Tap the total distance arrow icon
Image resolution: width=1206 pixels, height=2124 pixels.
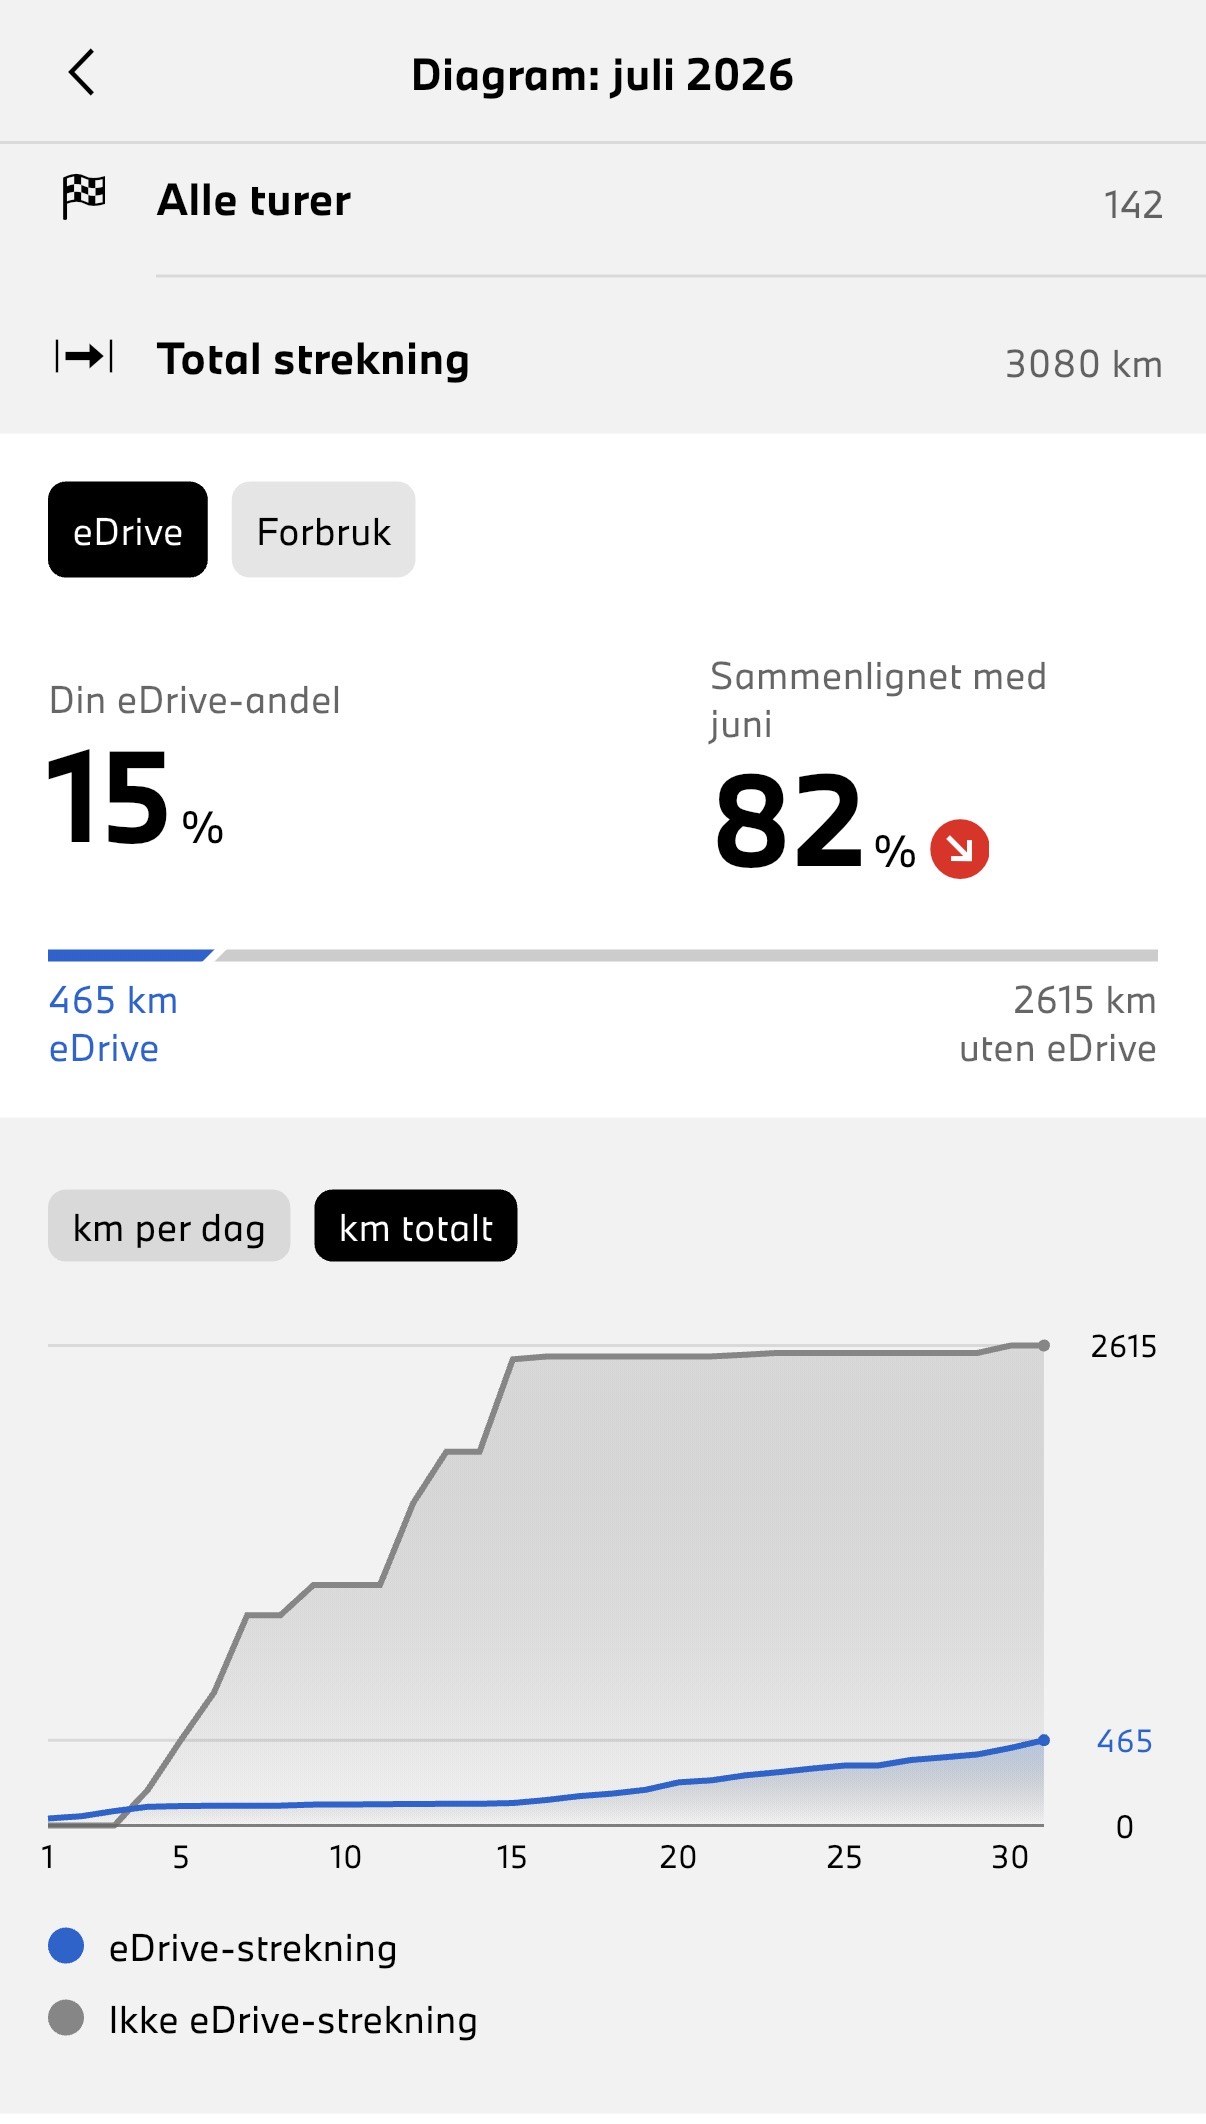pos(84,356)
